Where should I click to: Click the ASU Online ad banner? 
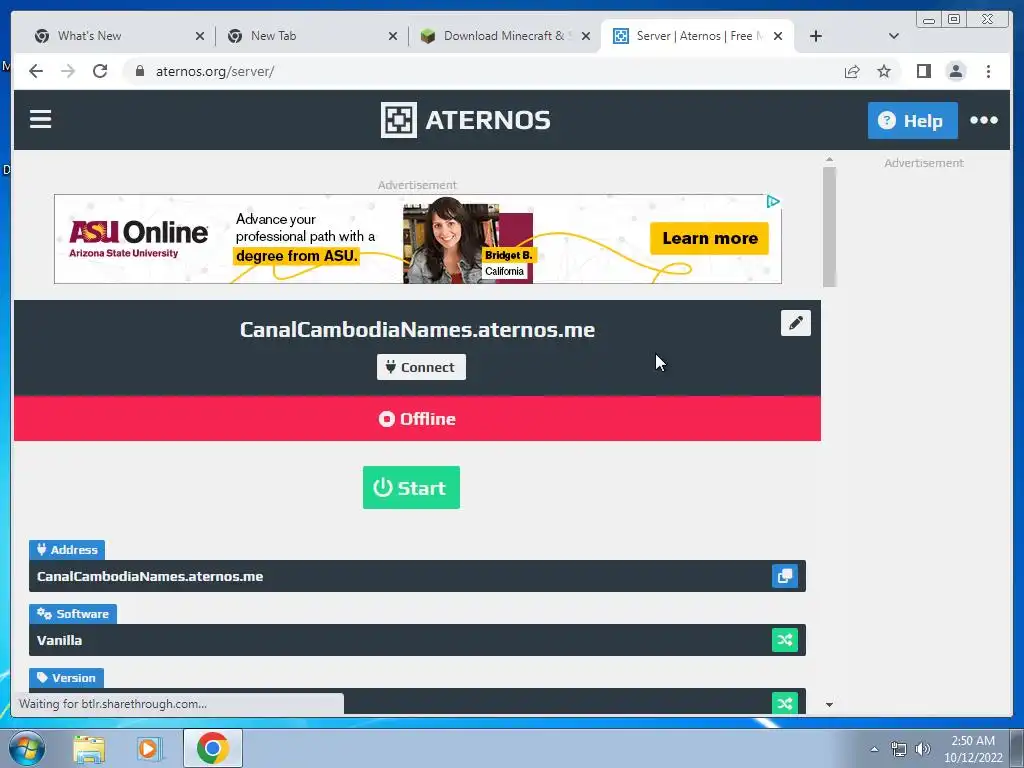point(417,239)
